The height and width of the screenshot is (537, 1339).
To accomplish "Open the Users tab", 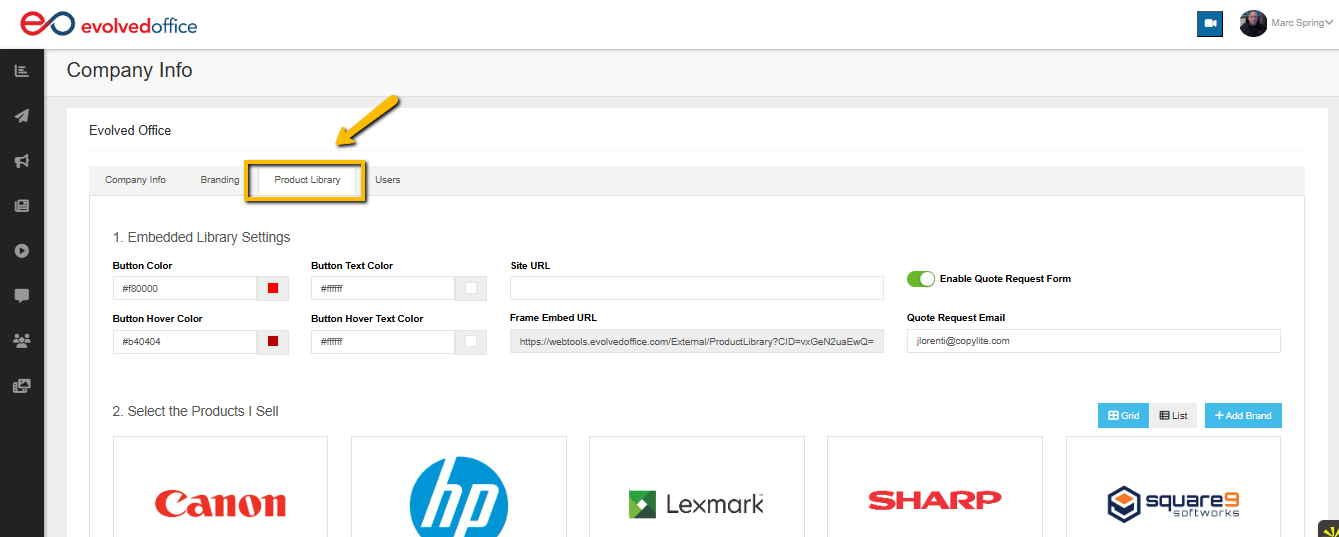I will coord(387,180).
